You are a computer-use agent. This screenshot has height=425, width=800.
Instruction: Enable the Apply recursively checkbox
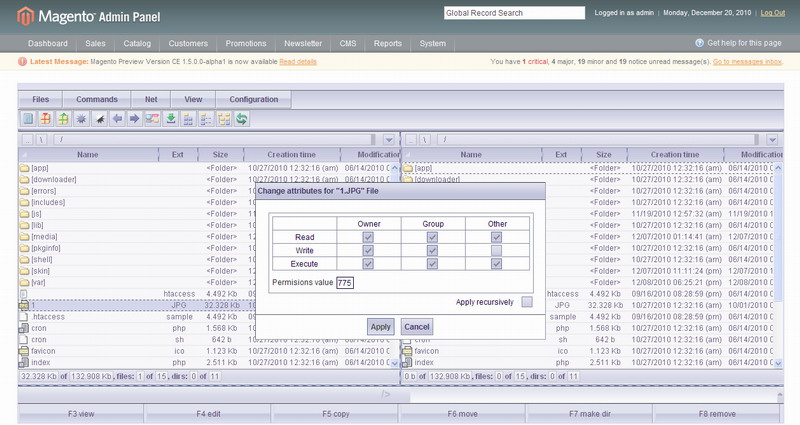coord(527,302)
